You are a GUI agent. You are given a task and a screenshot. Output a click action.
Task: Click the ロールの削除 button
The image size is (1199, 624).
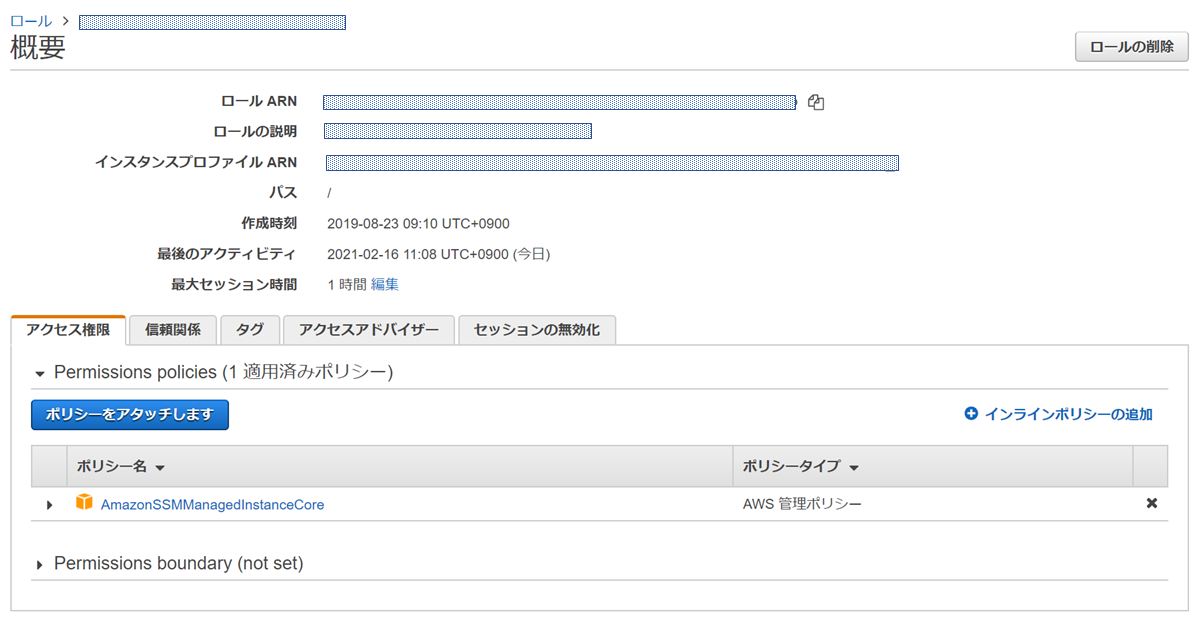click(x=1132, y=47)
